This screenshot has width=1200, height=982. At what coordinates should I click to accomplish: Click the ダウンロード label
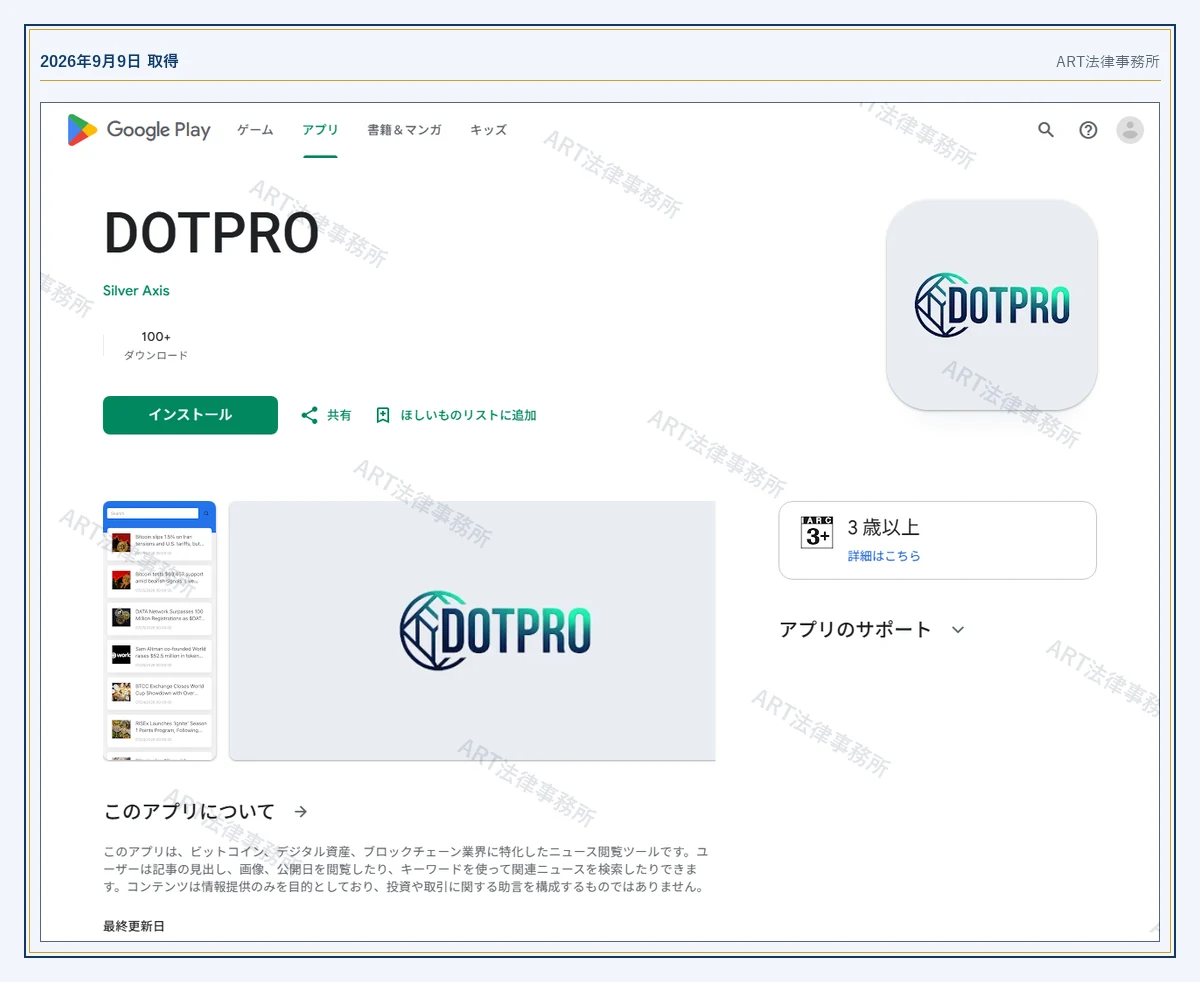click(156, 356)
